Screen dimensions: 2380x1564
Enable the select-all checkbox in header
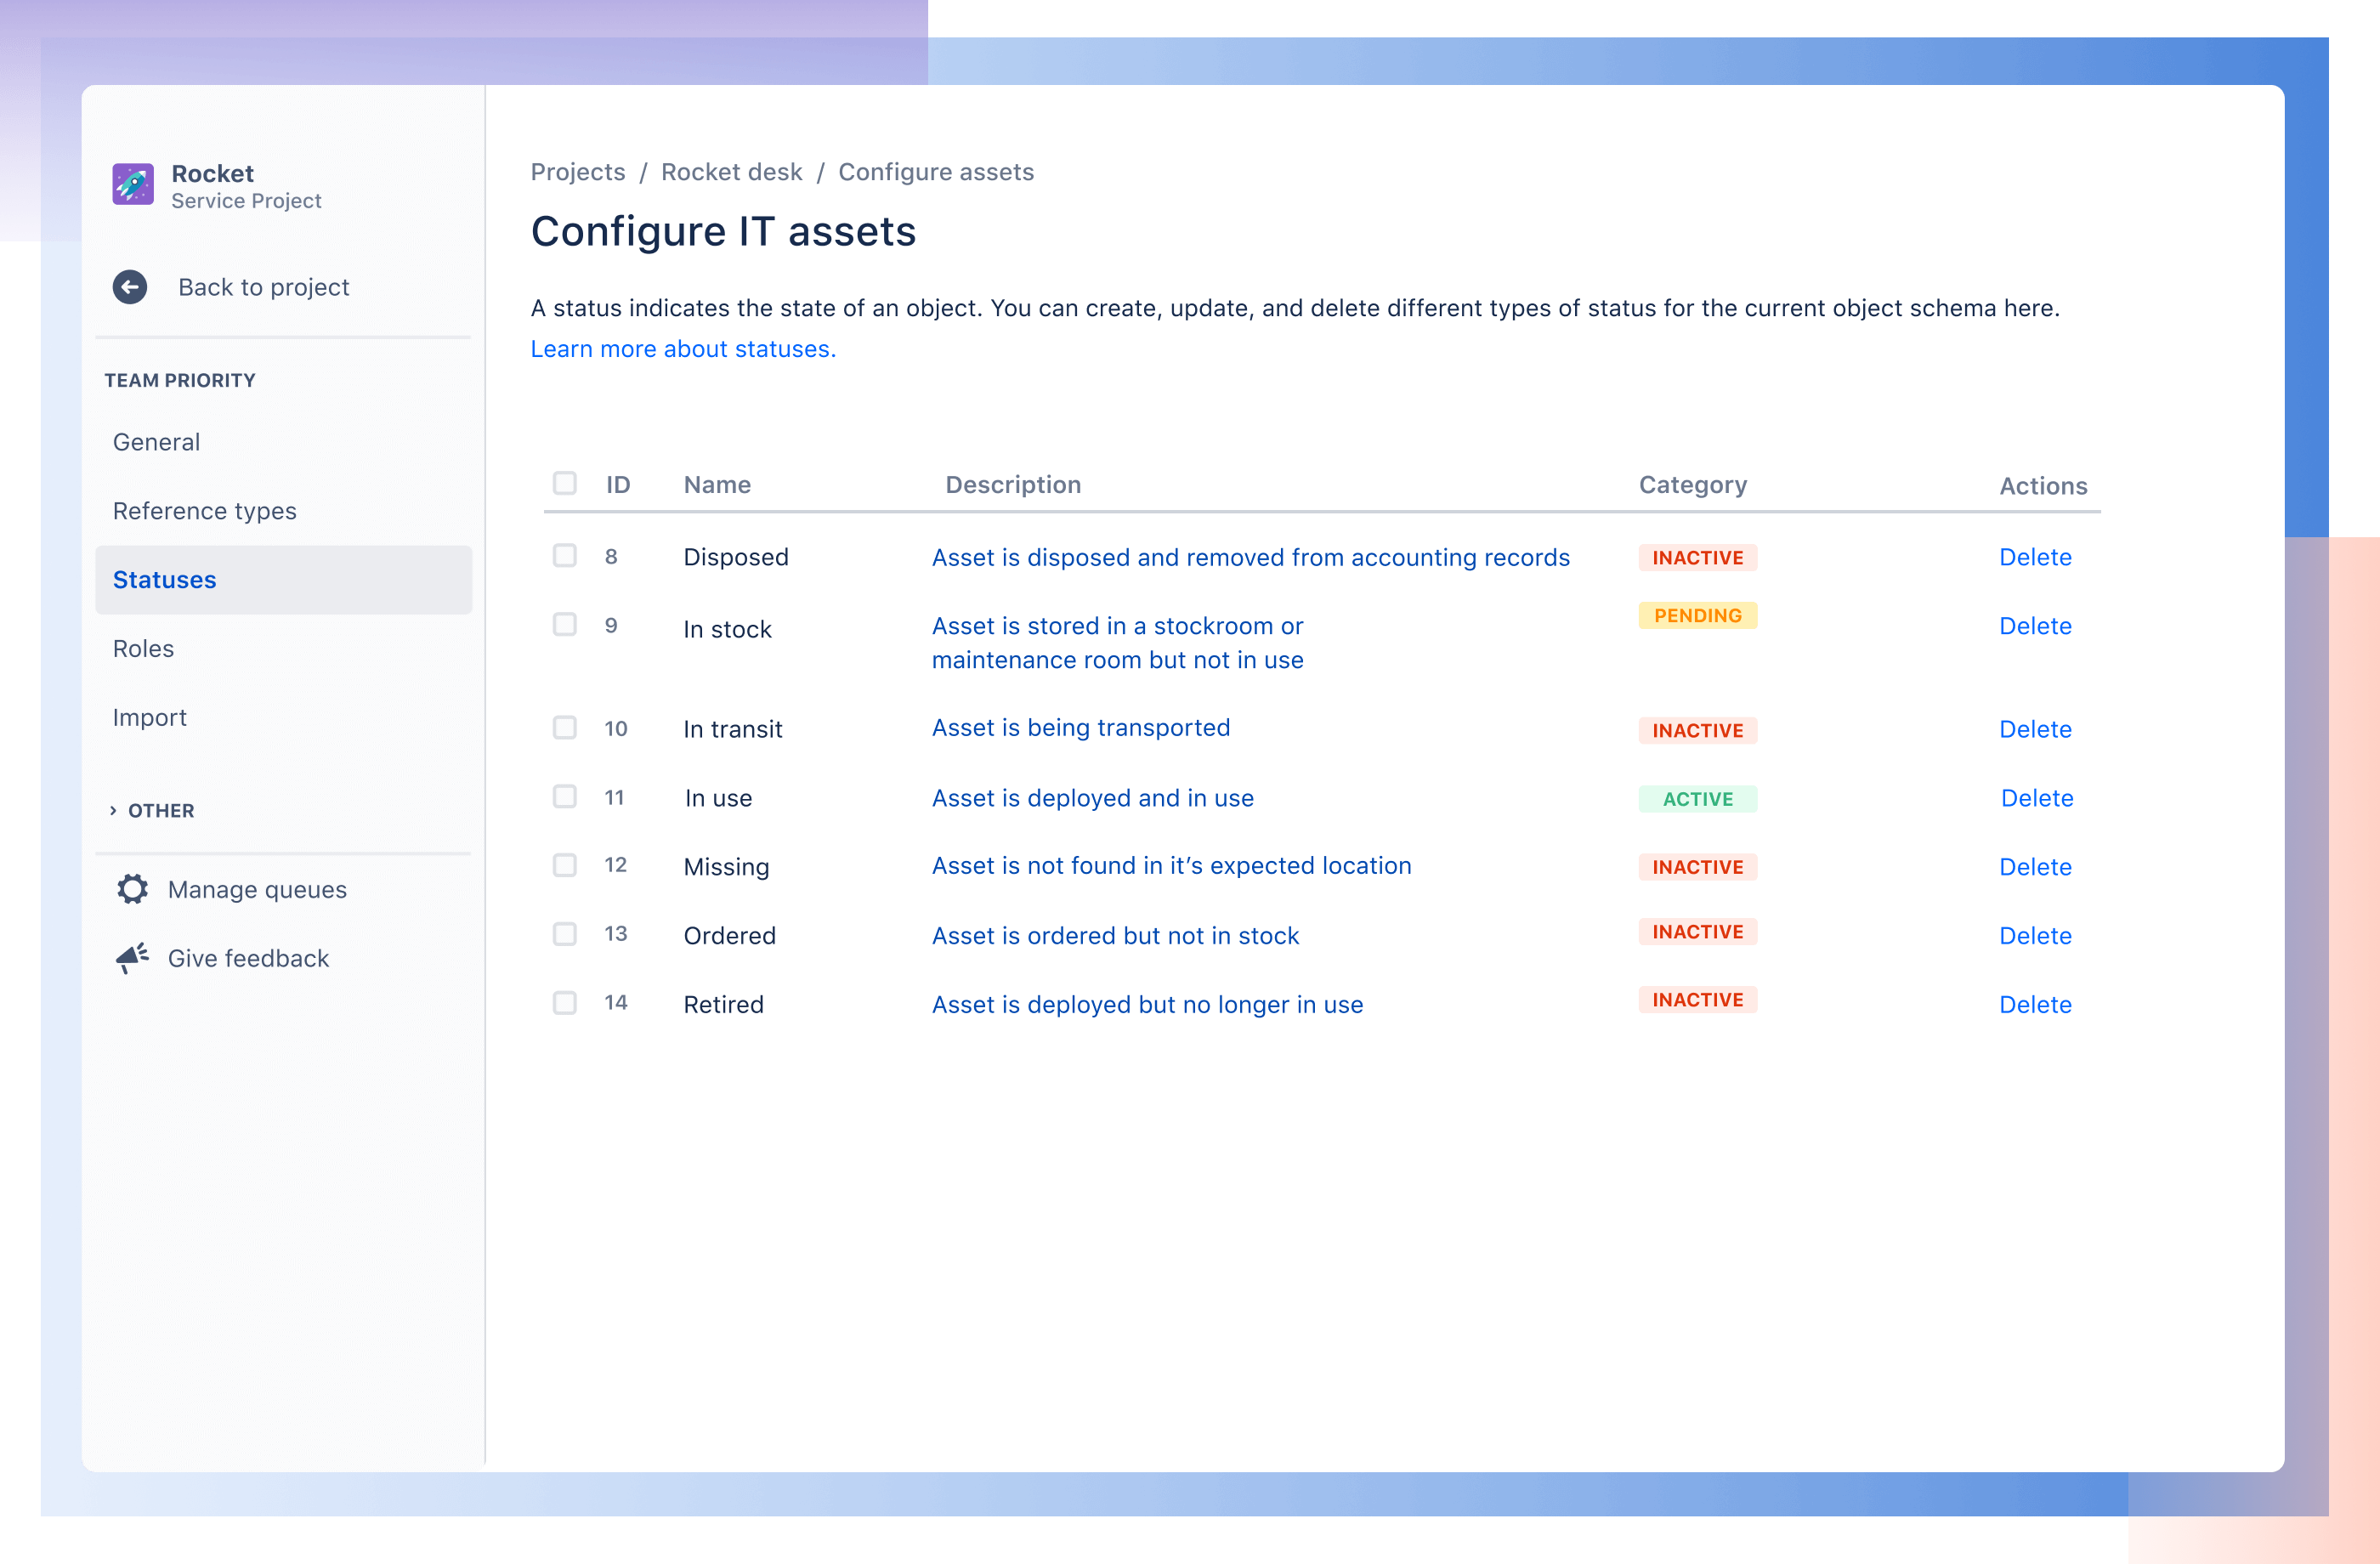[564, 485]
